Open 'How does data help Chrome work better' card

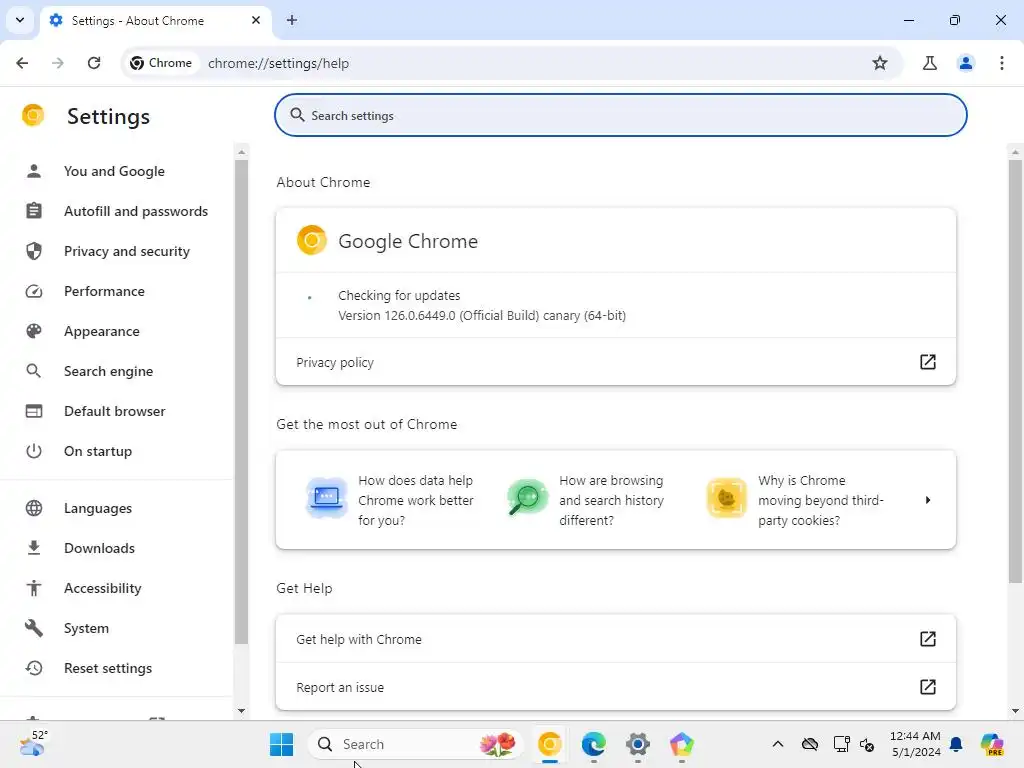click(x=391, y=500)
